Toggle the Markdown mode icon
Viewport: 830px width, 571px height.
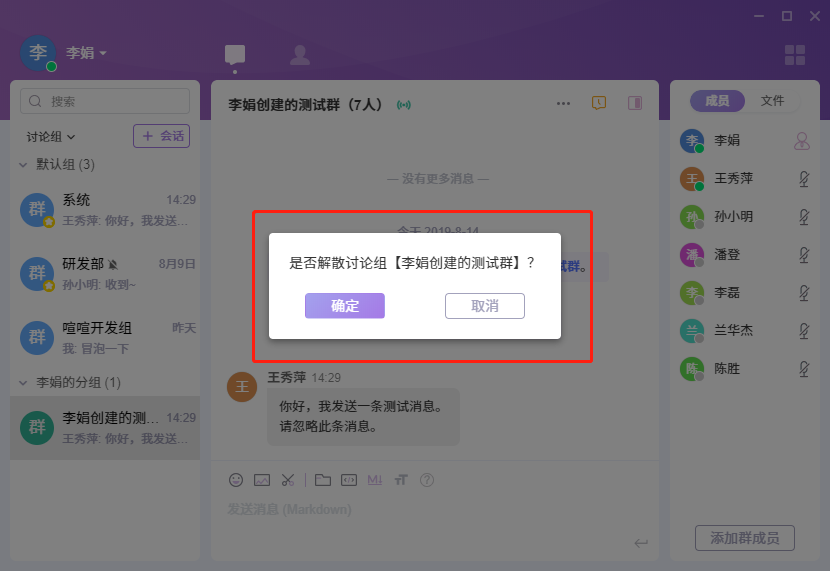click(x=375, y=480)
